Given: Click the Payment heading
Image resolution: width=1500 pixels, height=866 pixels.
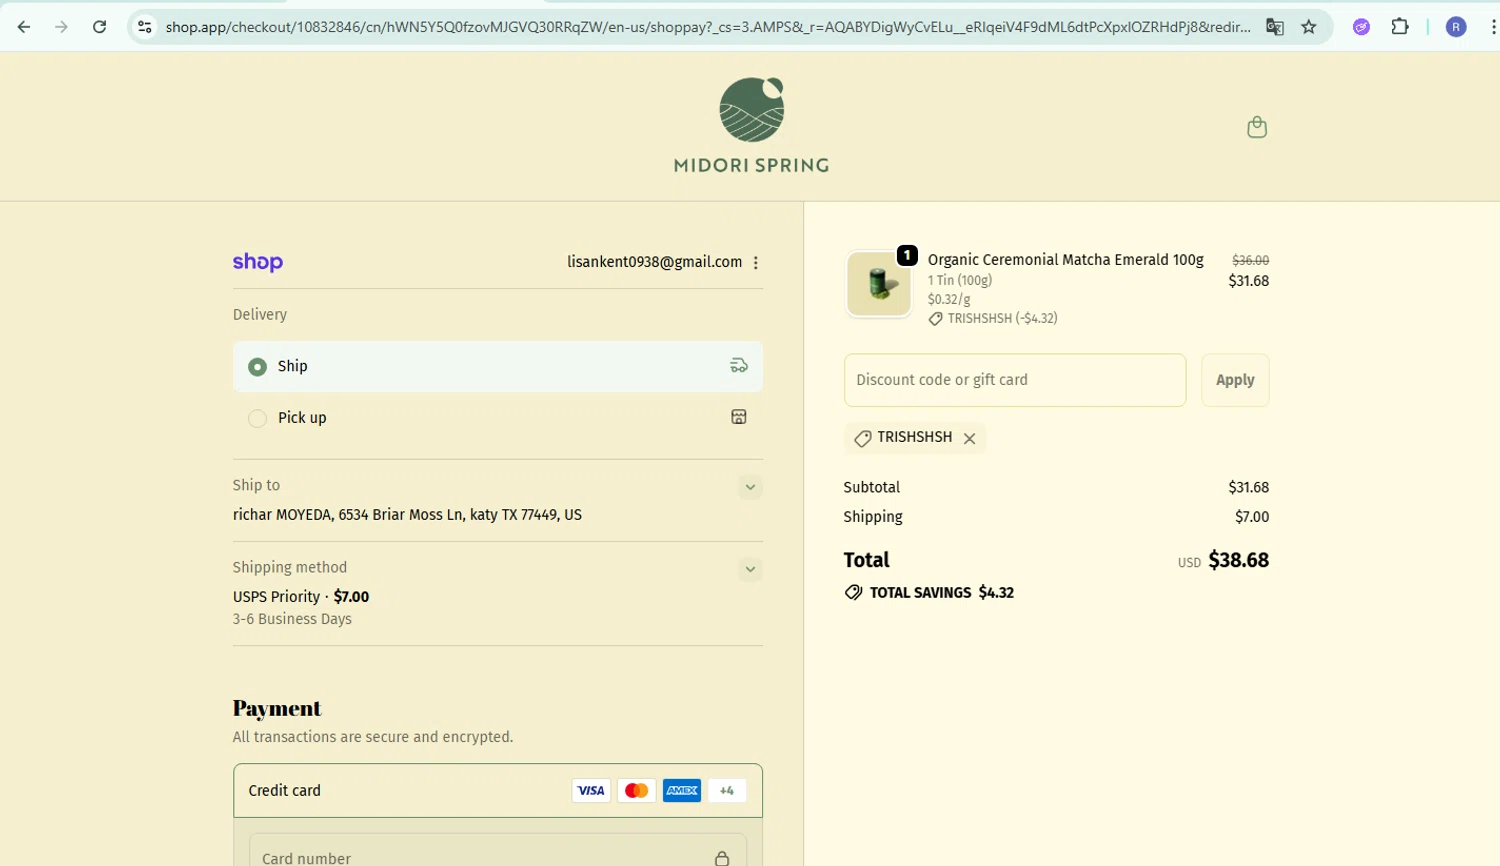Looking at the screenshot, I should (x=277, y=708).
